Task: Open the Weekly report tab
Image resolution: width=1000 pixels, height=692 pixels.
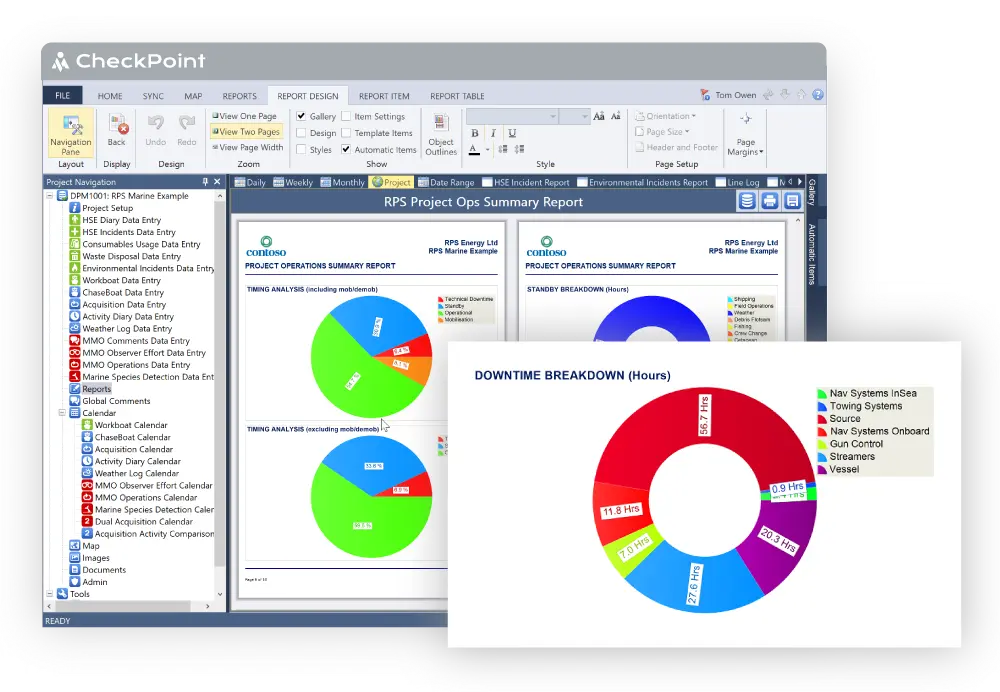Action: click(293, 182)
